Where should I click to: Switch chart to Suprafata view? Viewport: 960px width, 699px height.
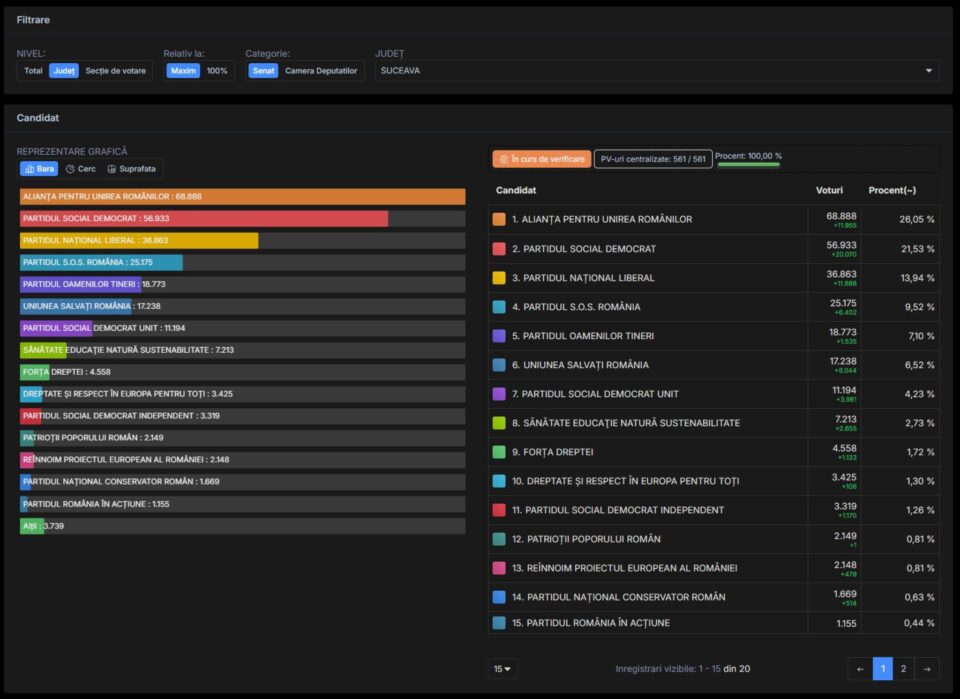tap(132, 169)
